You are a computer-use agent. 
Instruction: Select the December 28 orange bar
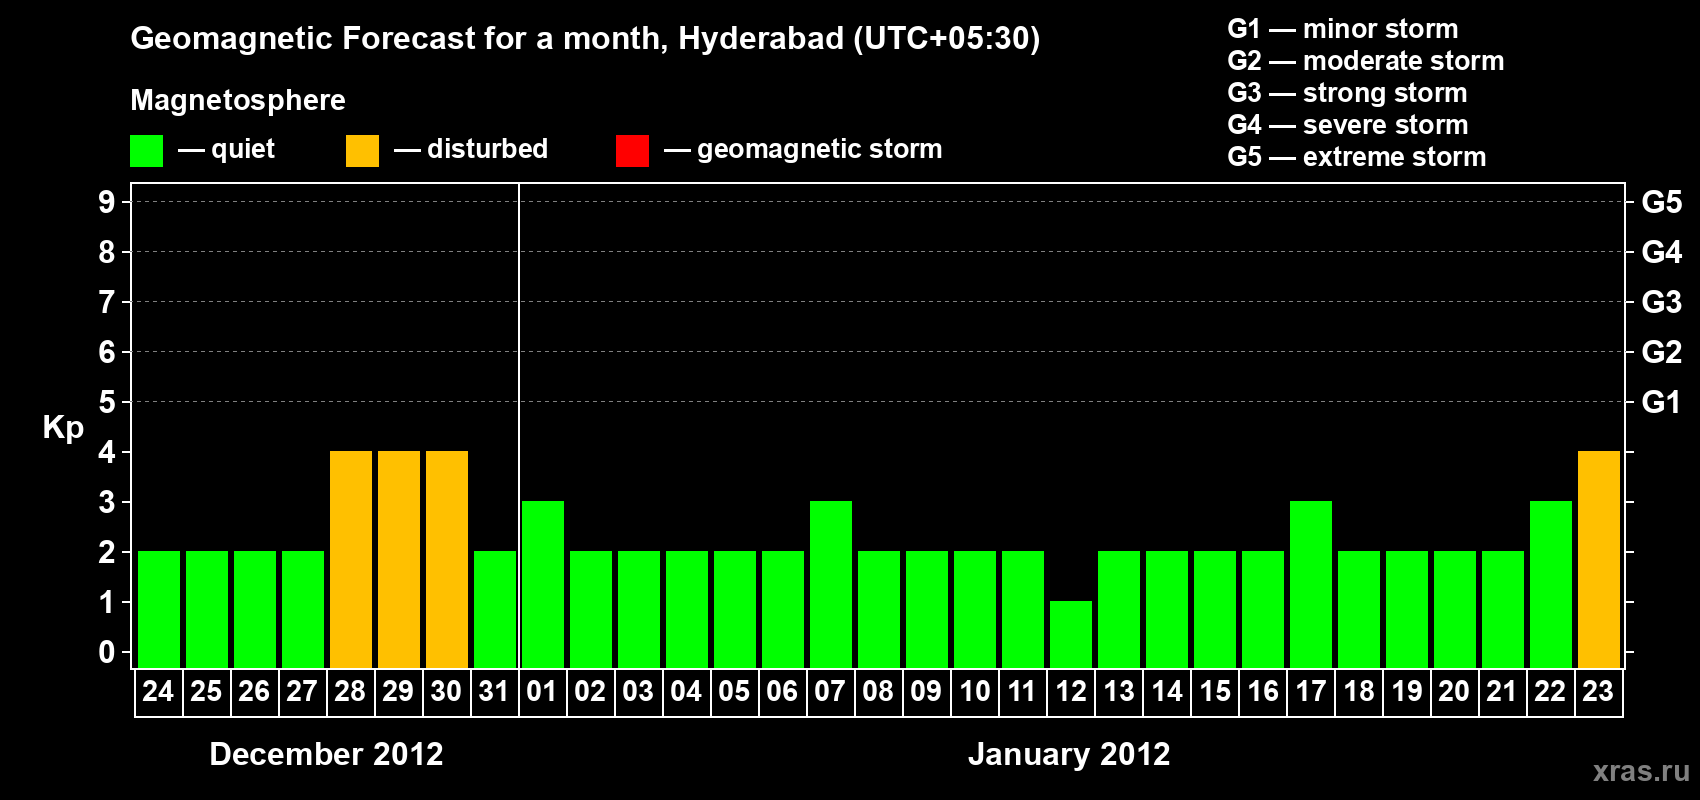click(351, 560)
